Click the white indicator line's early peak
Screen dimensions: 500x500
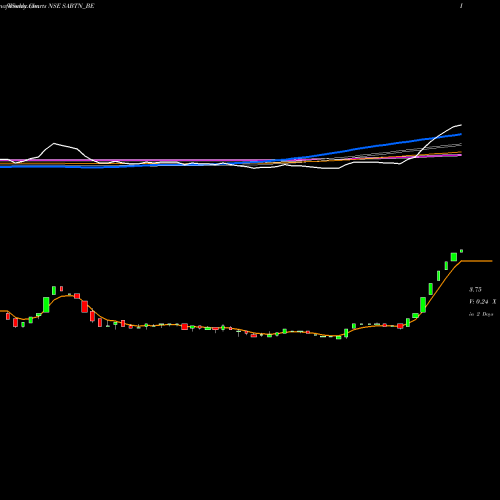(54, 144)
